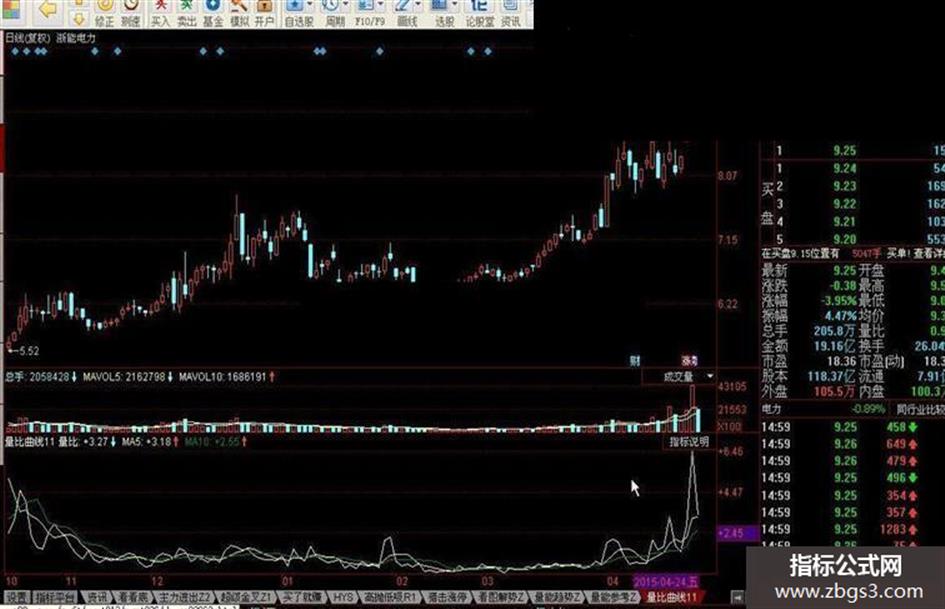Click the 开户 account opening icon
The width and height of the screenshot is (945, 609).
pos(264,13)
